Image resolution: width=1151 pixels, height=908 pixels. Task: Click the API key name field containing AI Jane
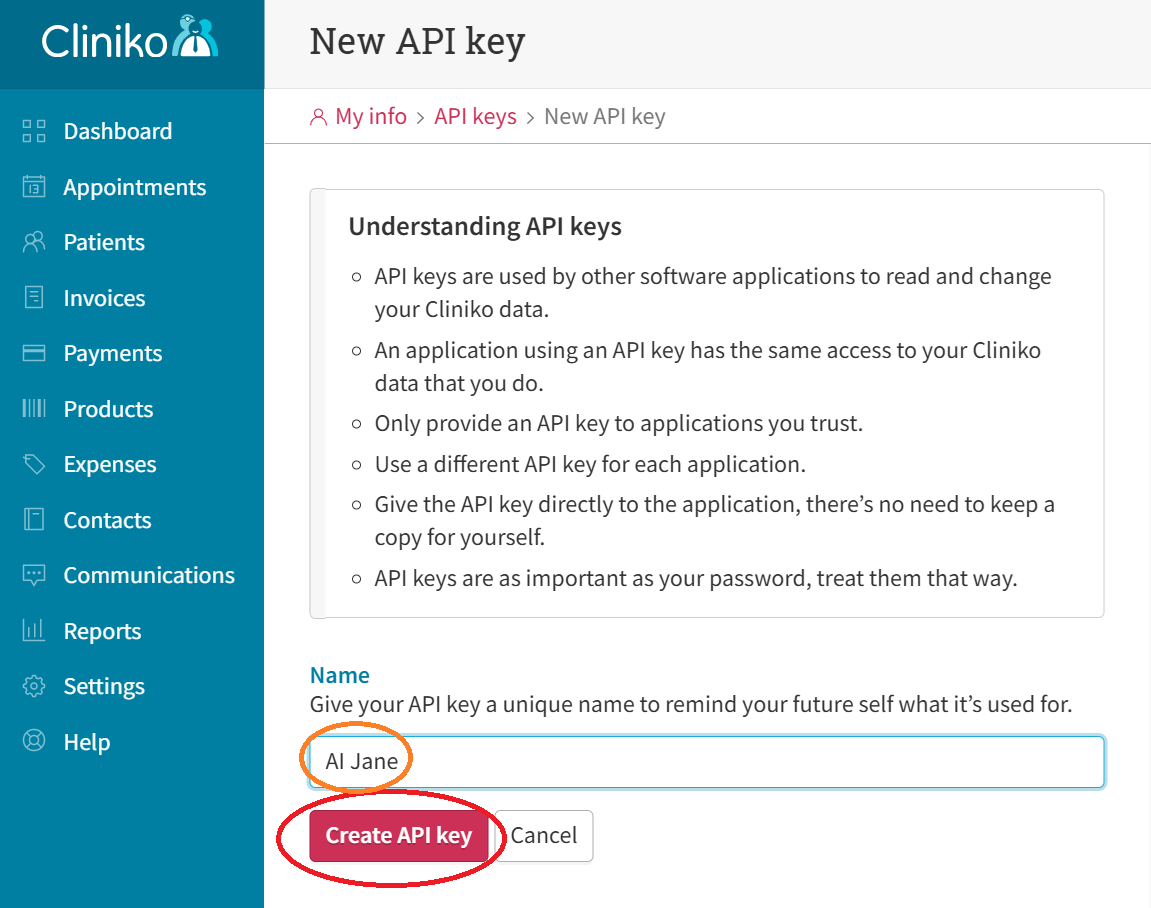700,761
